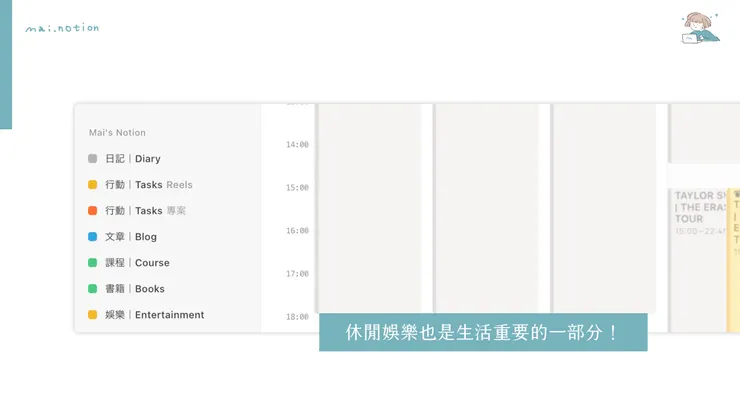Click the Mai's Notion section header

(117, 133)
